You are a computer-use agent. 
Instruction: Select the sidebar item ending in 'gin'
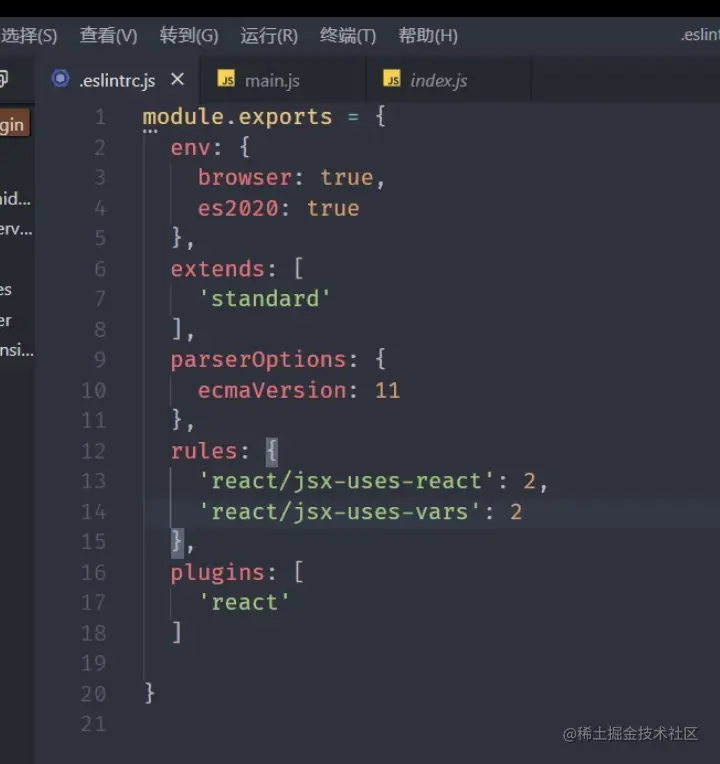(15, 125)
